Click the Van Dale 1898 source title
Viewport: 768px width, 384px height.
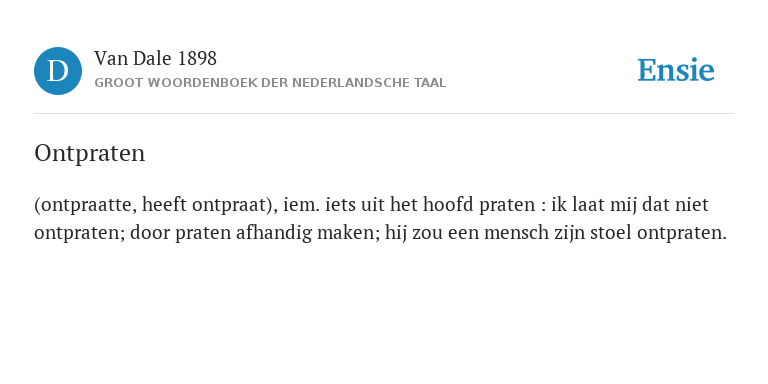pos(155,59)
